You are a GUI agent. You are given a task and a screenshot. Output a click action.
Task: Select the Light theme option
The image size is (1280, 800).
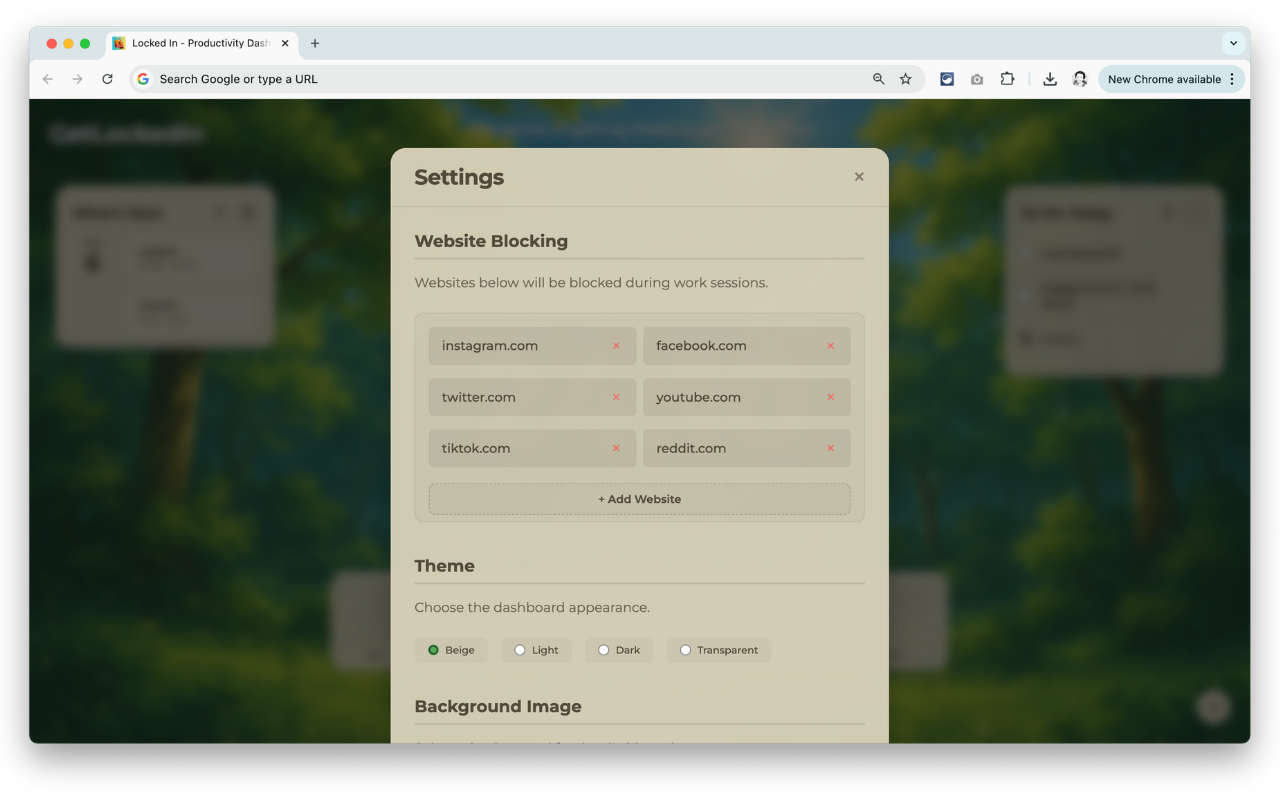point(537,650)
